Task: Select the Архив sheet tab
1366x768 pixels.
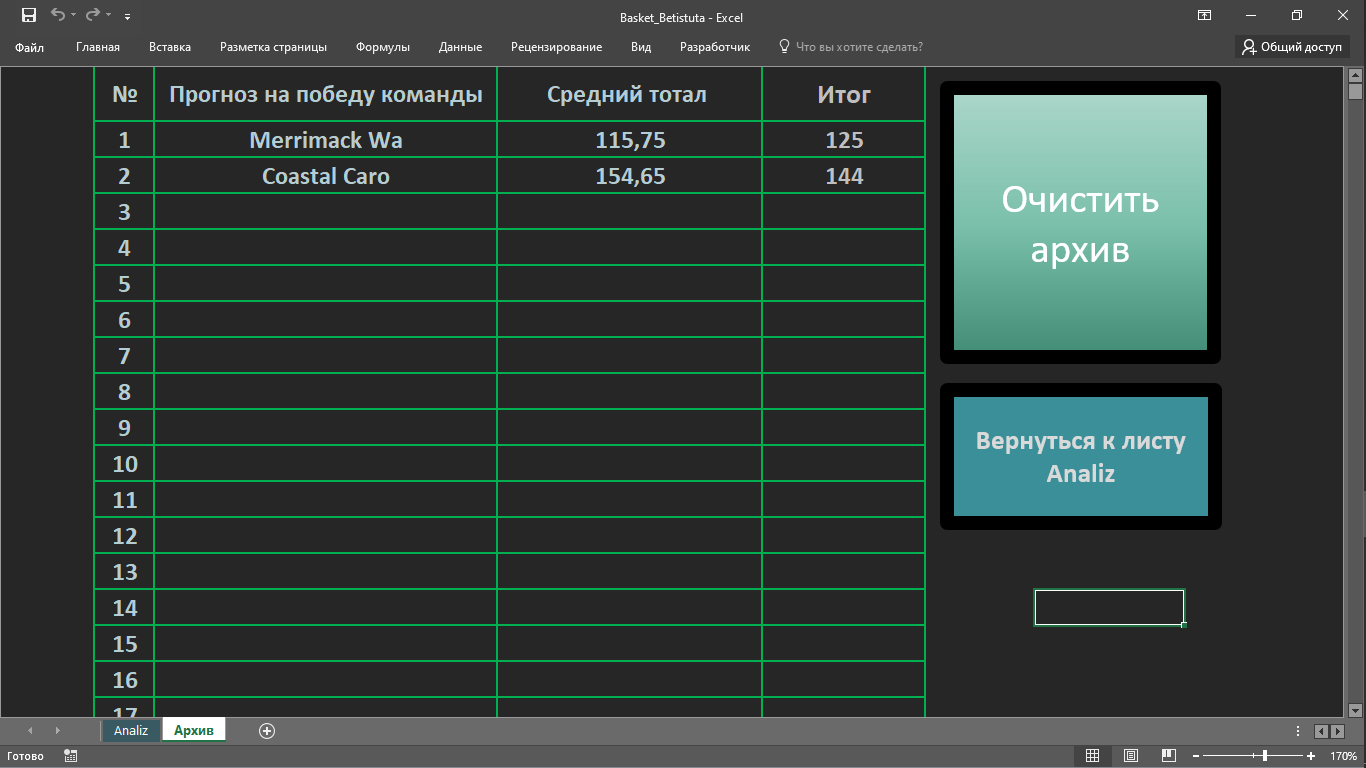Action: click(x=194, y=730)
